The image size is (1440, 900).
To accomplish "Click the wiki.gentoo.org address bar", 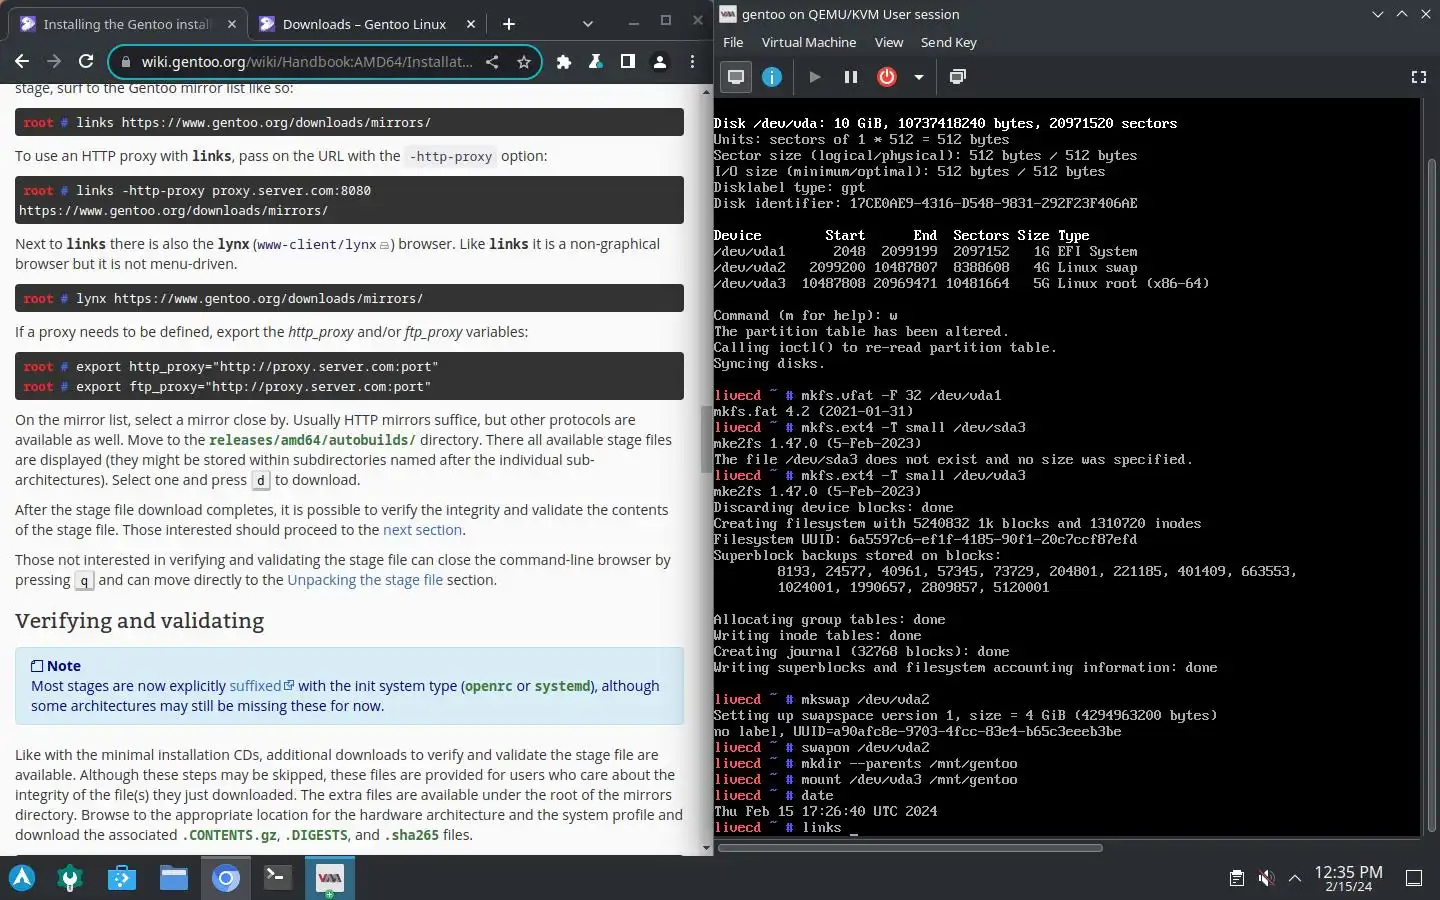I will (307, 62).
